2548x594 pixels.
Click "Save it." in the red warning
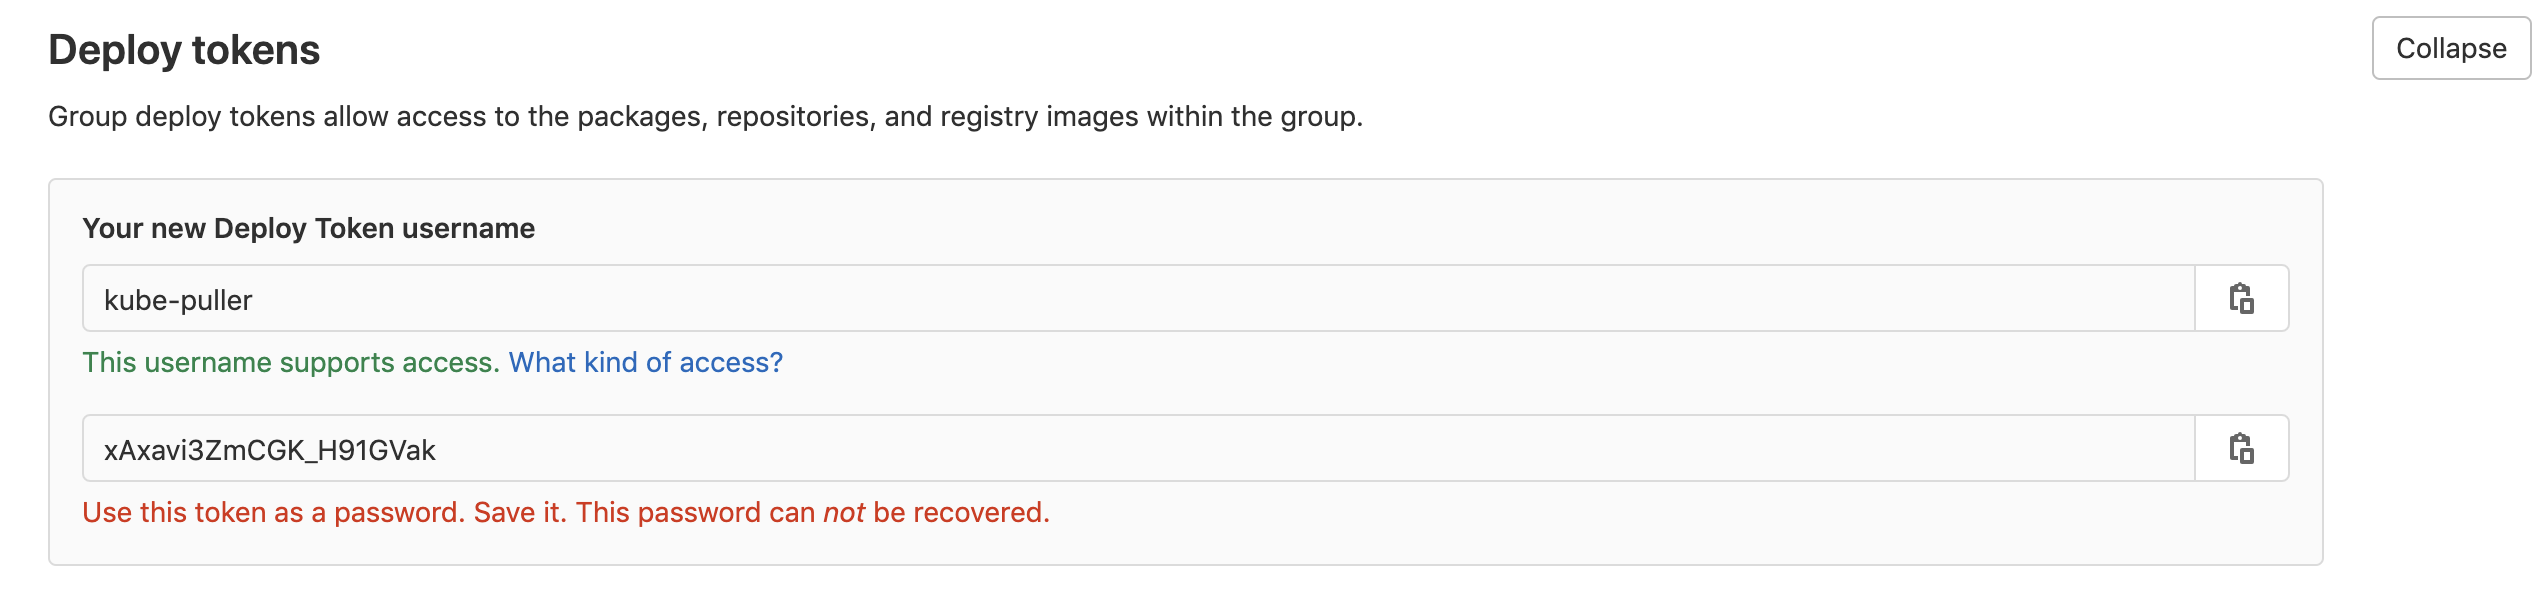coord(520,512)
